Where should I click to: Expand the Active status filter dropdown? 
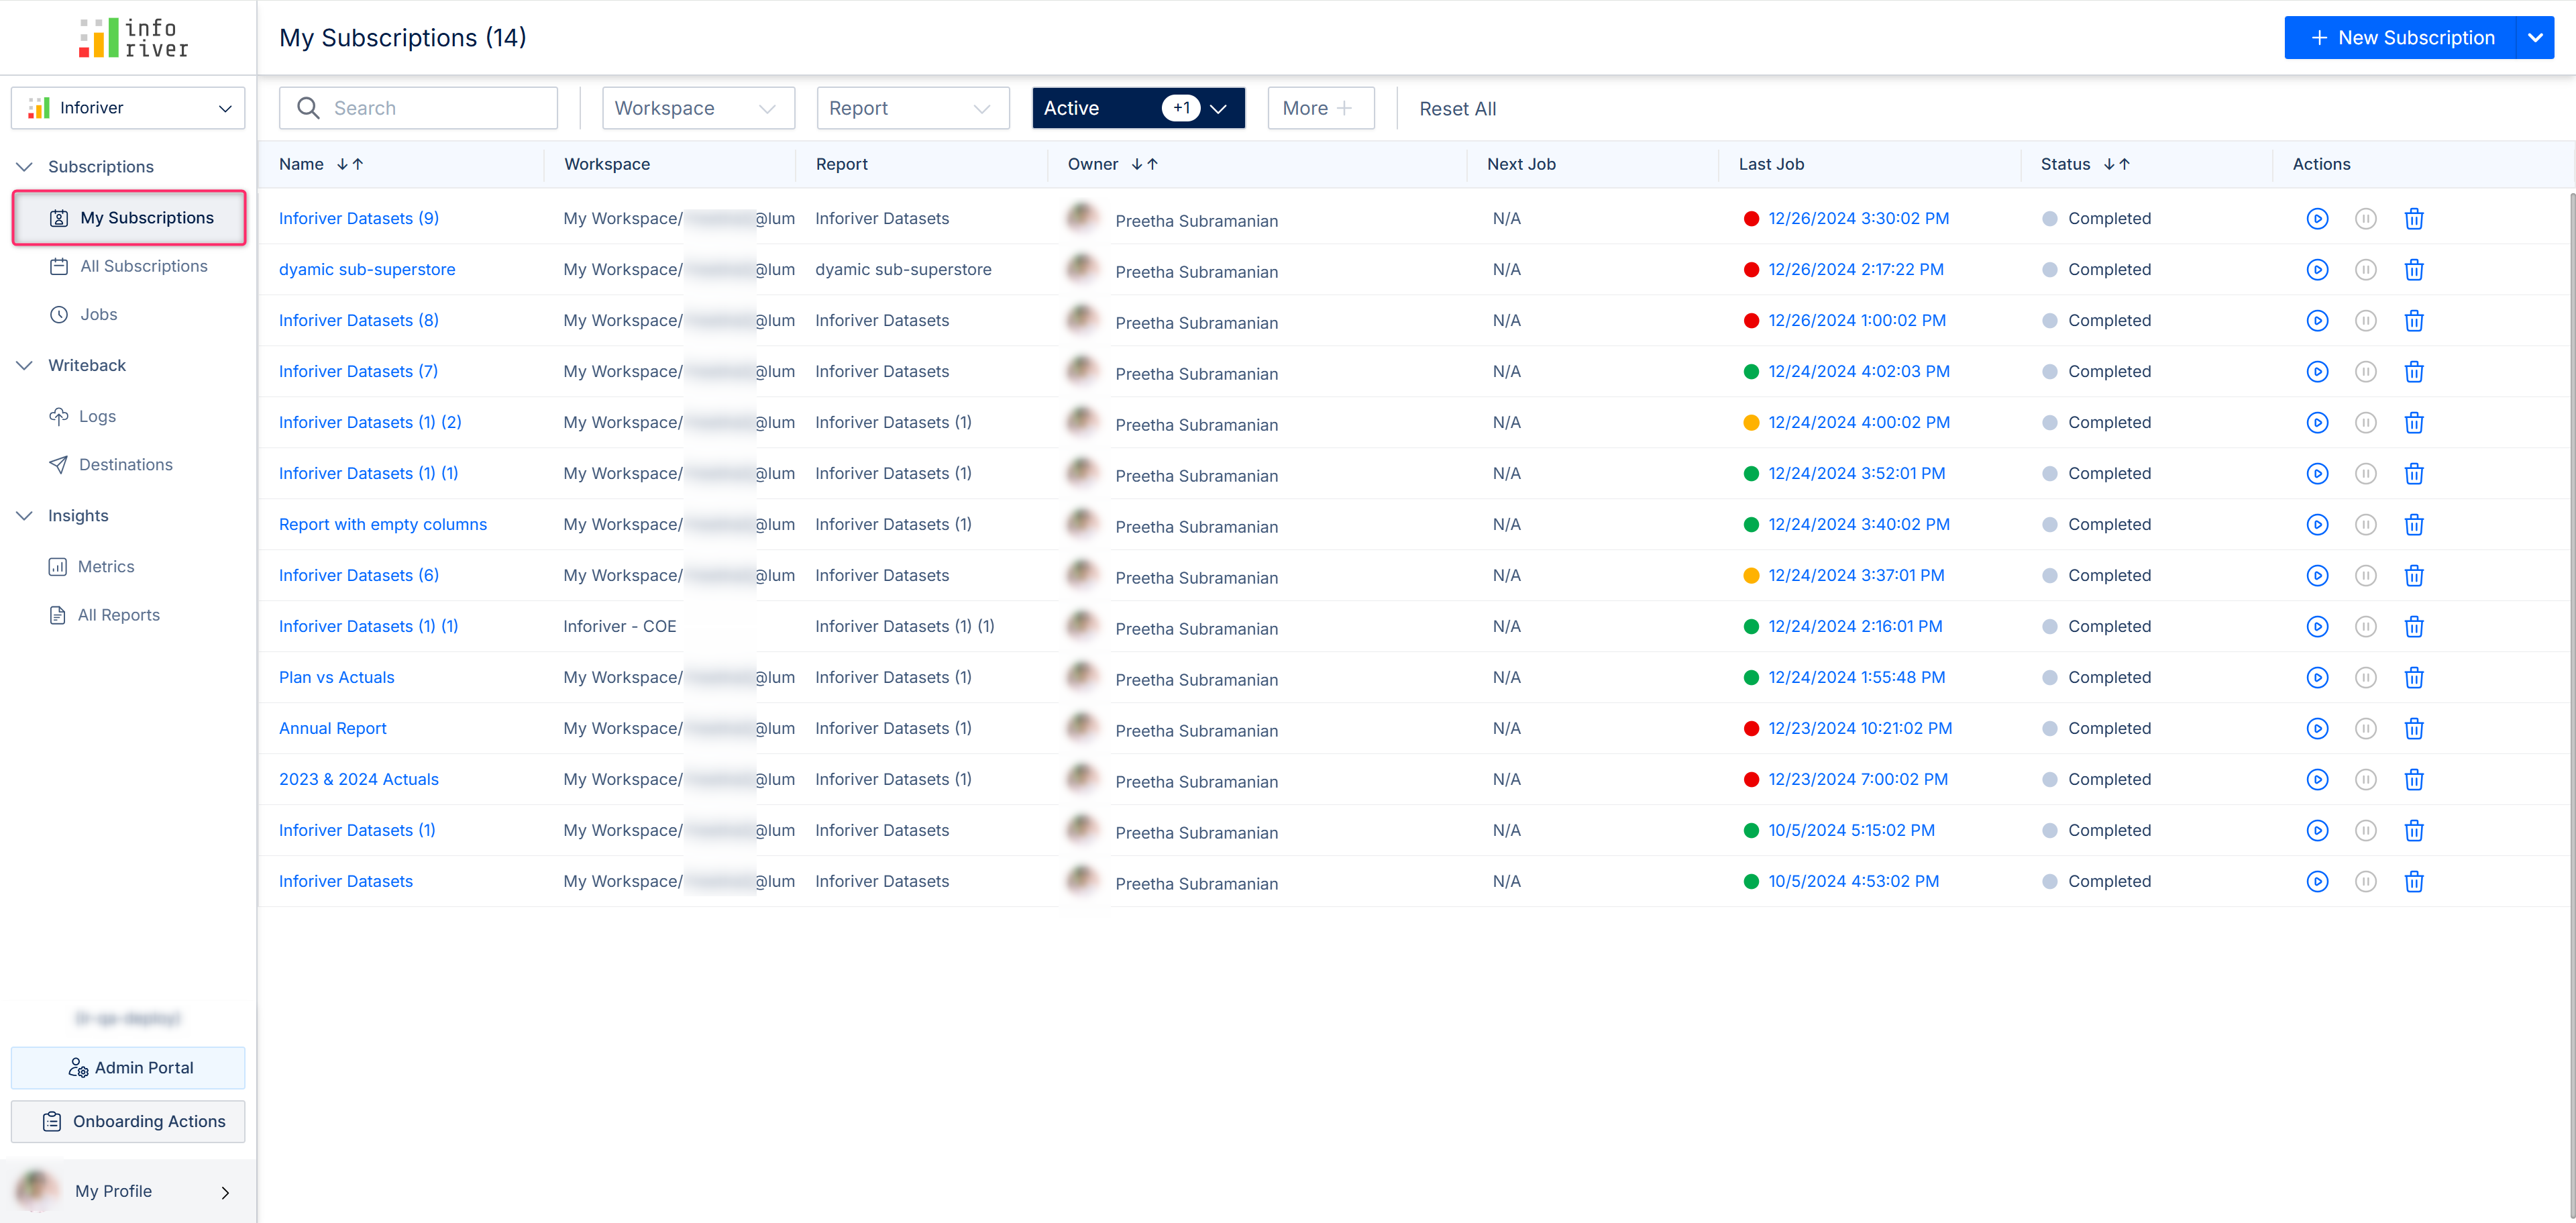click(1217, 108)
